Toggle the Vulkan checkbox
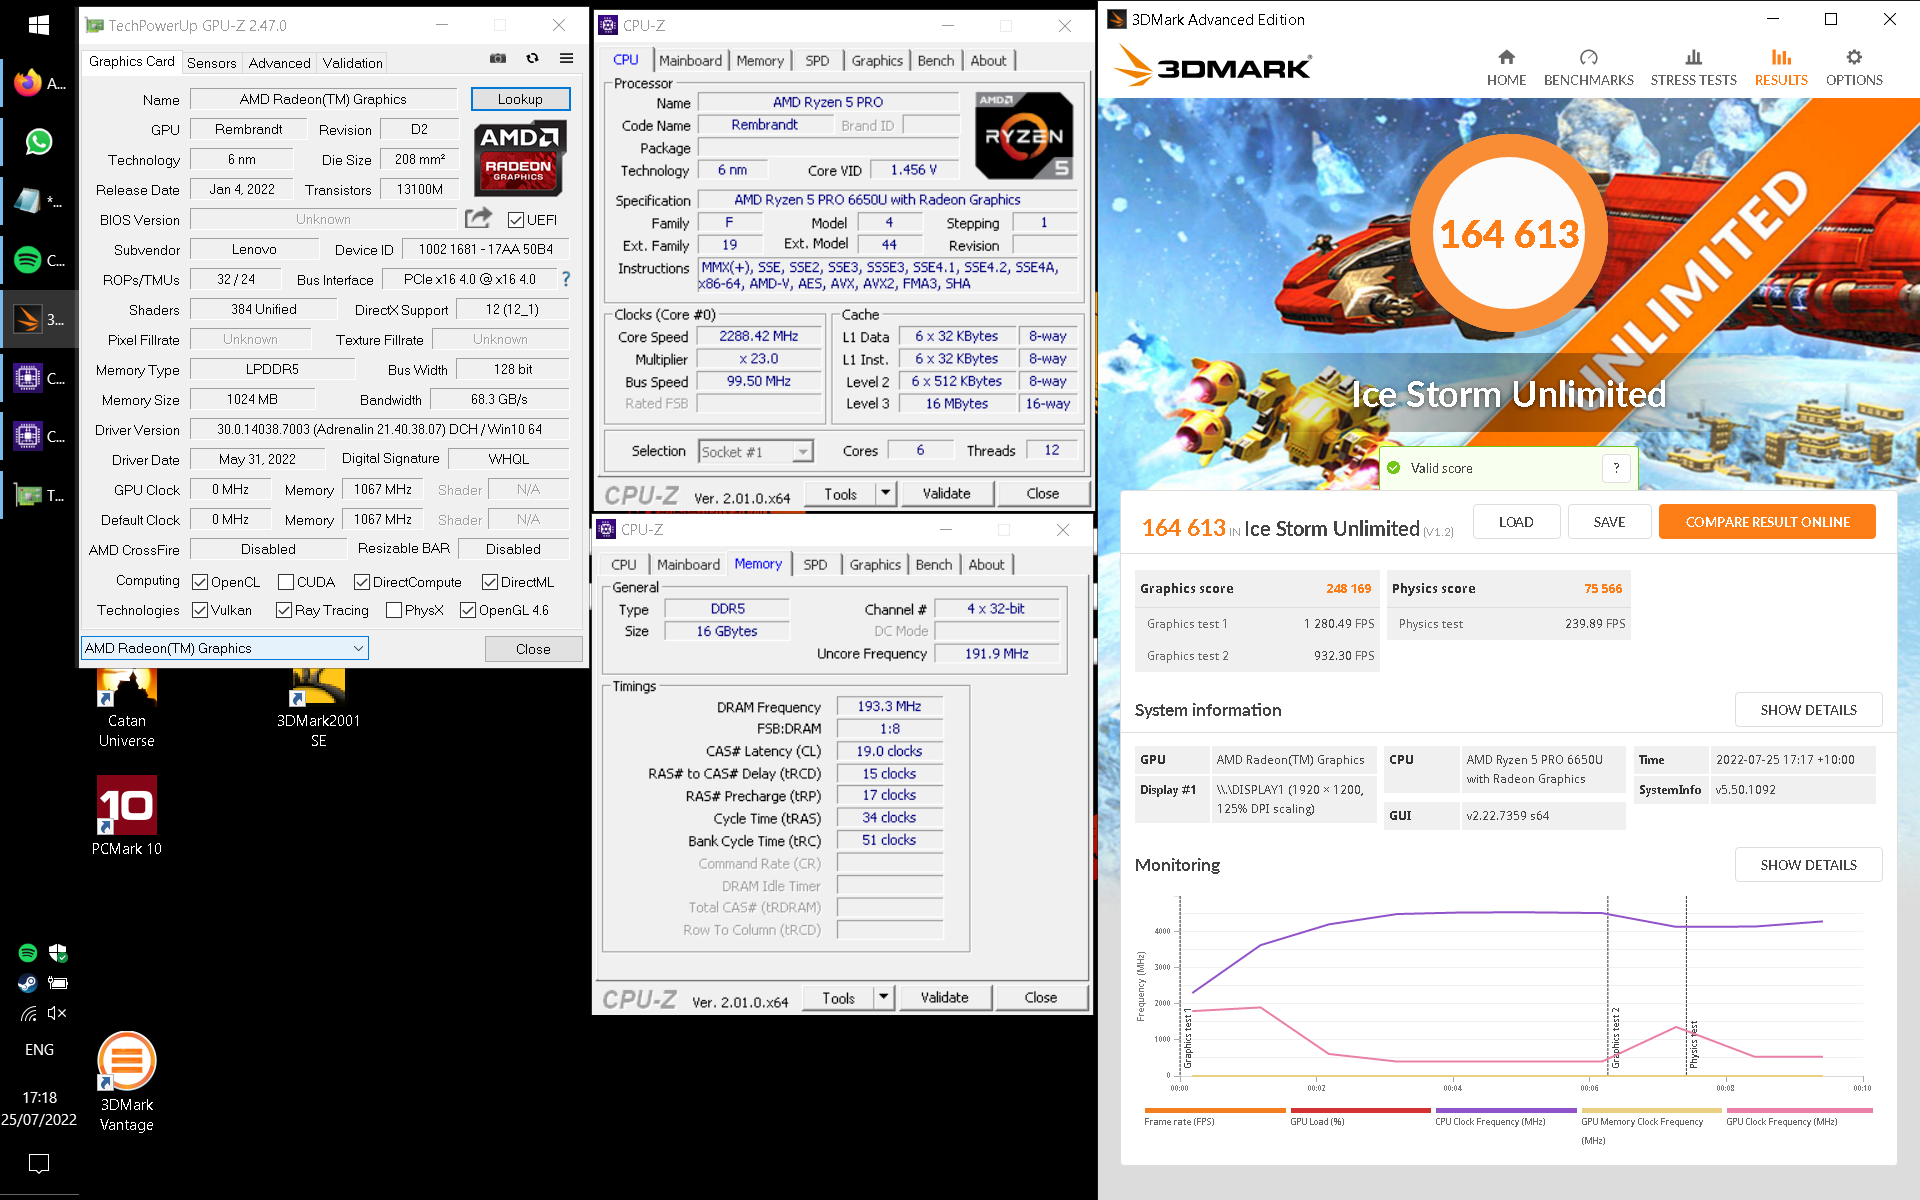 200,610
